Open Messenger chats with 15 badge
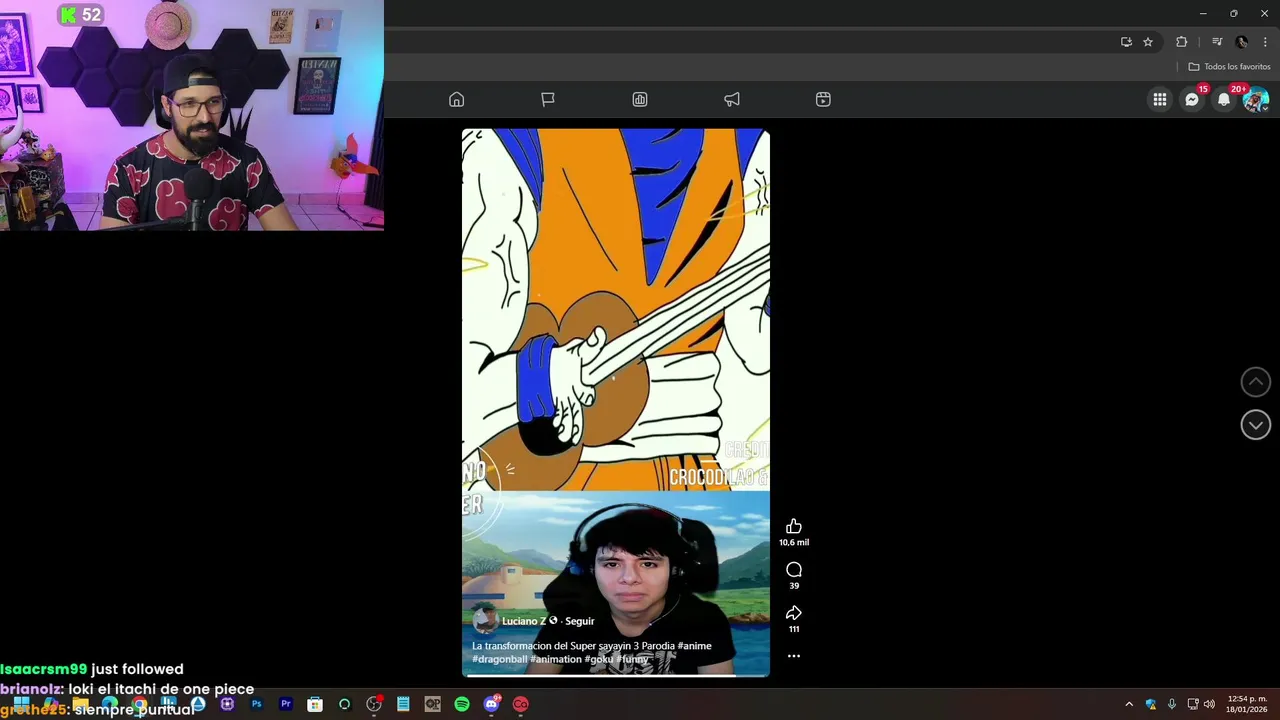 click(x=1192, y=99)
